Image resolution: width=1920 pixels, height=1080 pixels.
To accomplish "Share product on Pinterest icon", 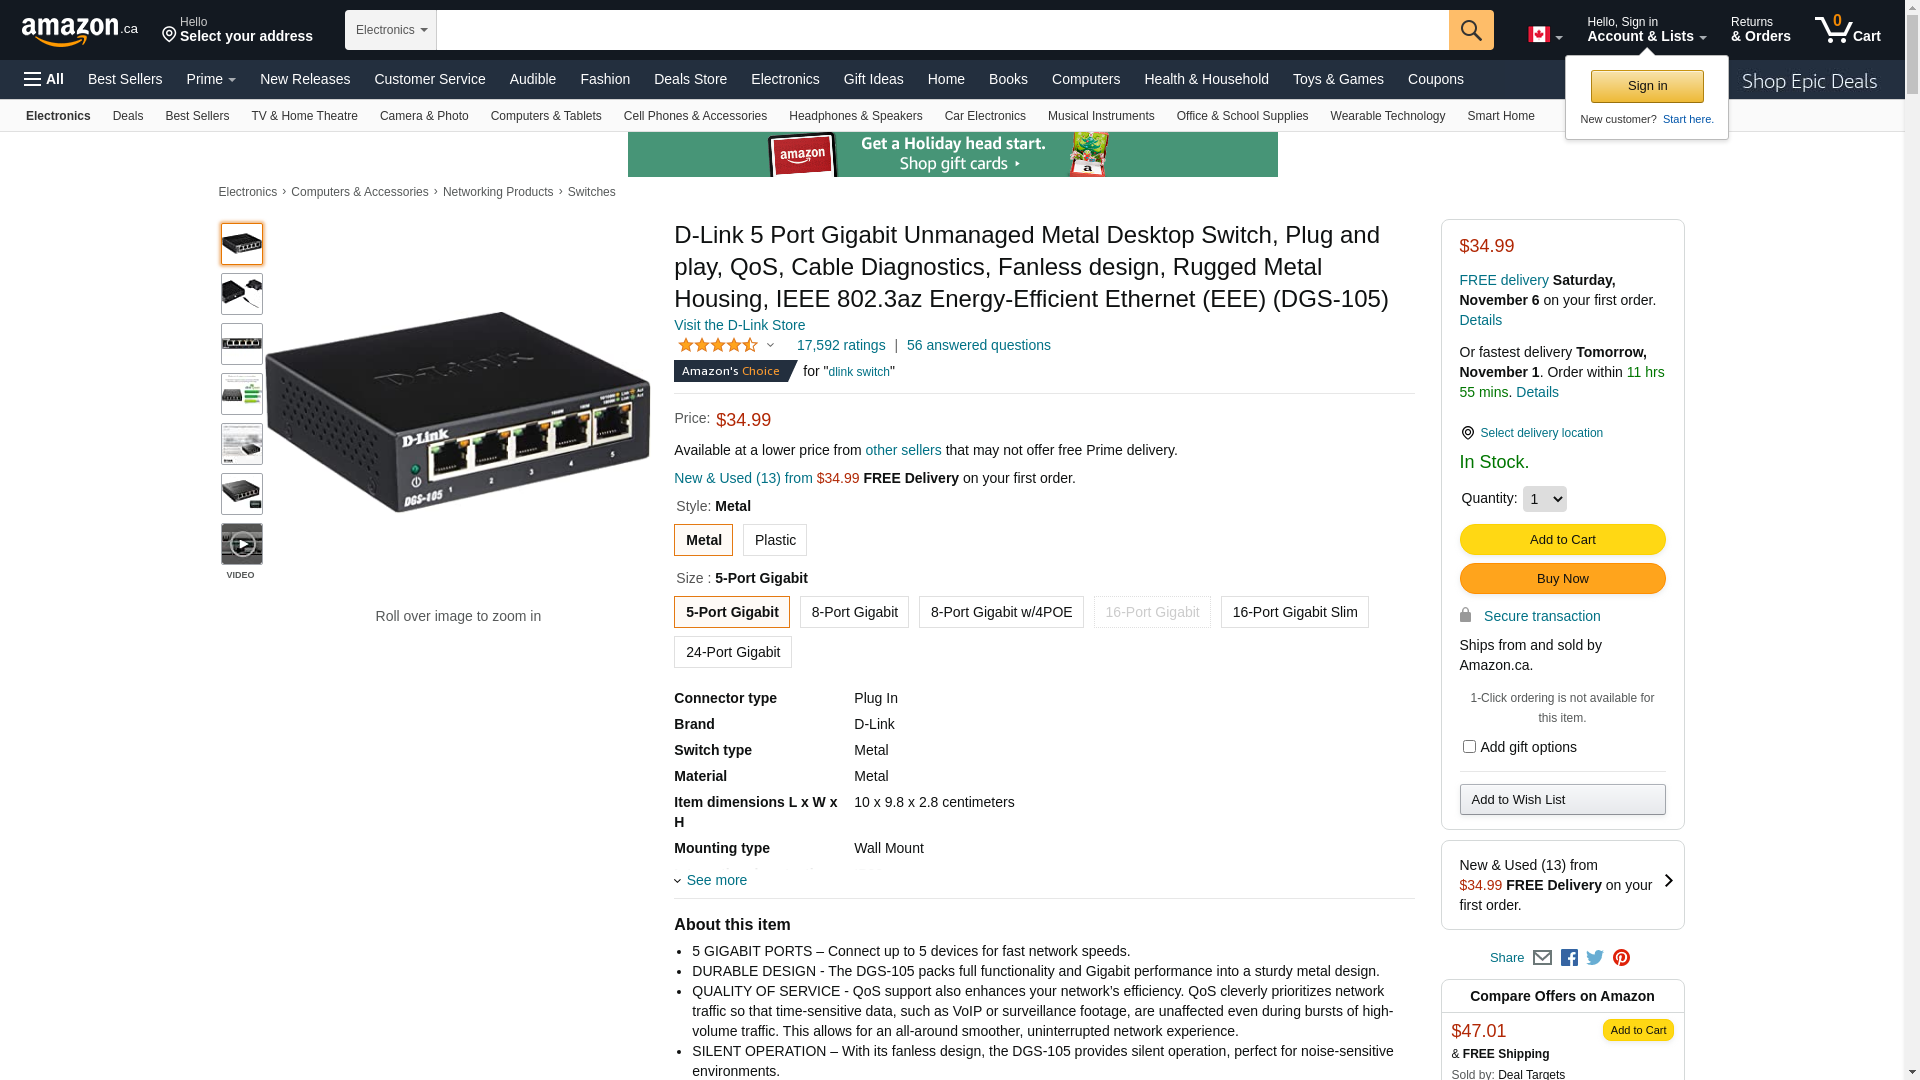I will (x=1621, y=958).
